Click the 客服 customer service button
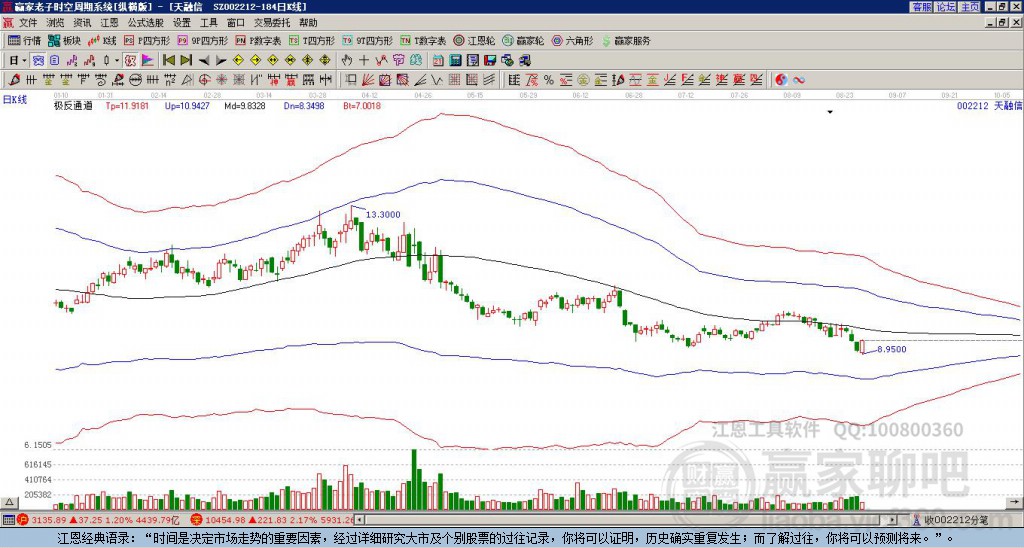Screen dimensions: 1024x548 (x=922, y=7)
